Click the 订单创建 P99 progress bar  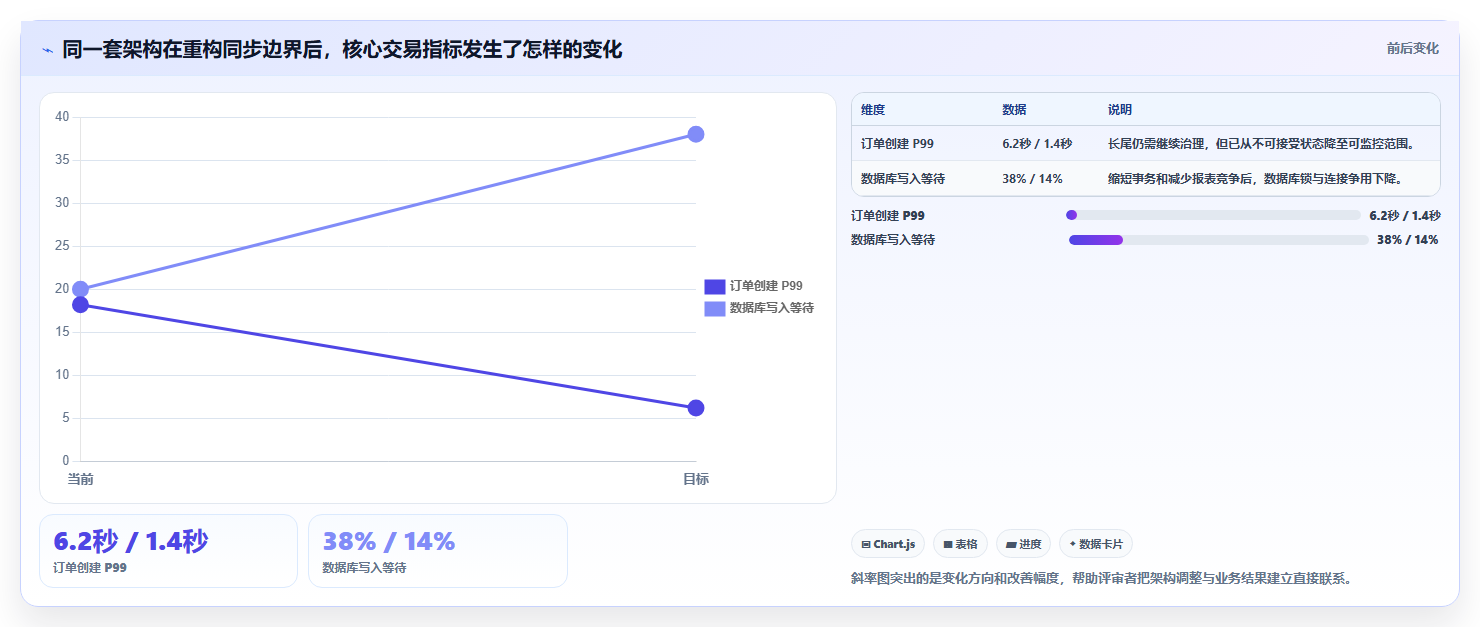[1214, 215]
